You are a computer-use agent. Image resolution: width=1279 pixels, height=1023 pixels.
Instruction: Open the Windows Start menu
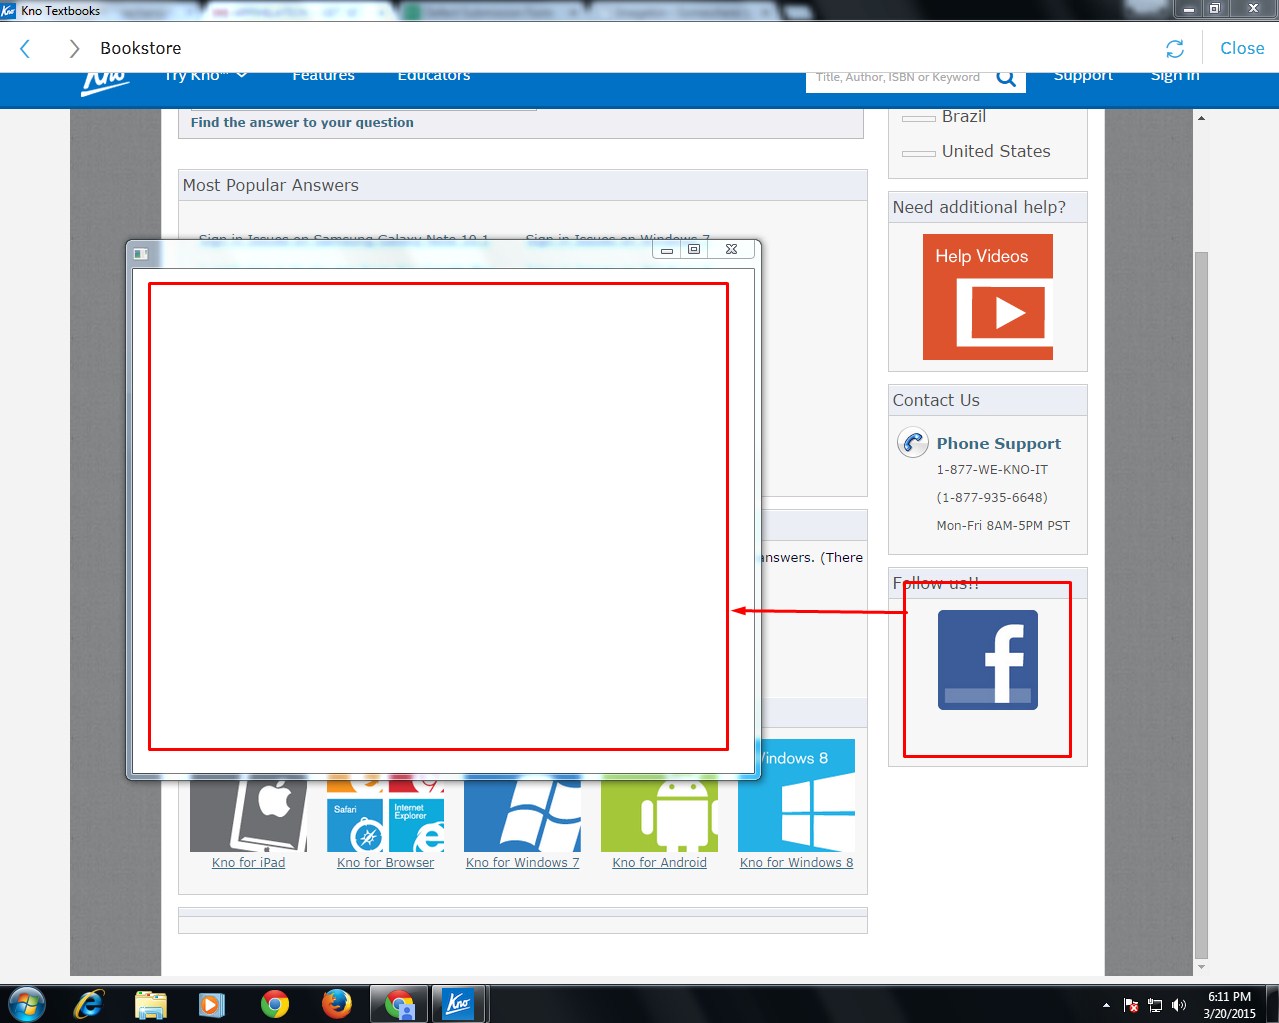27,1003
